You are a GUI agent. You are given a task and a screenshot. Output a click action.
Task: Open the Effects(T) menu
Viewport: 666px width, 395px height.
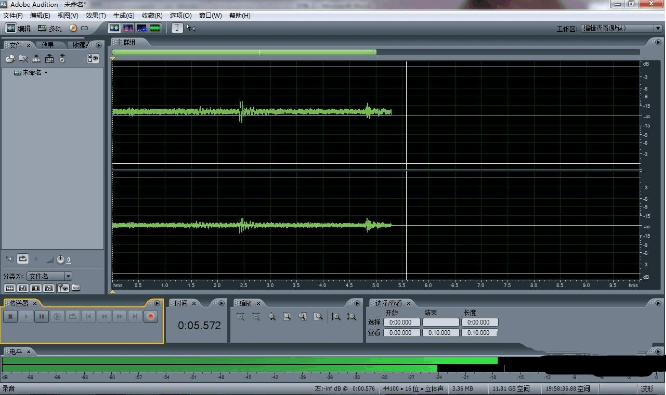point(96,15)
